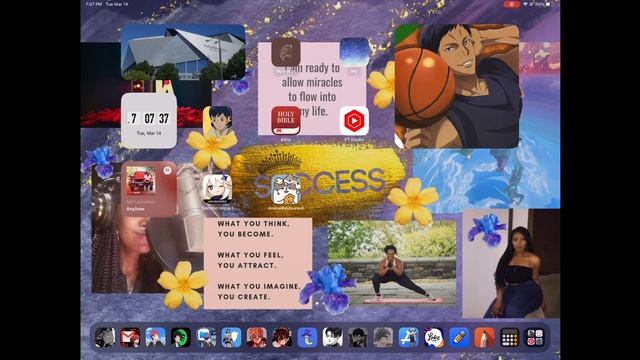Open the Gmail envelope icon in the dock

[130, 338]
